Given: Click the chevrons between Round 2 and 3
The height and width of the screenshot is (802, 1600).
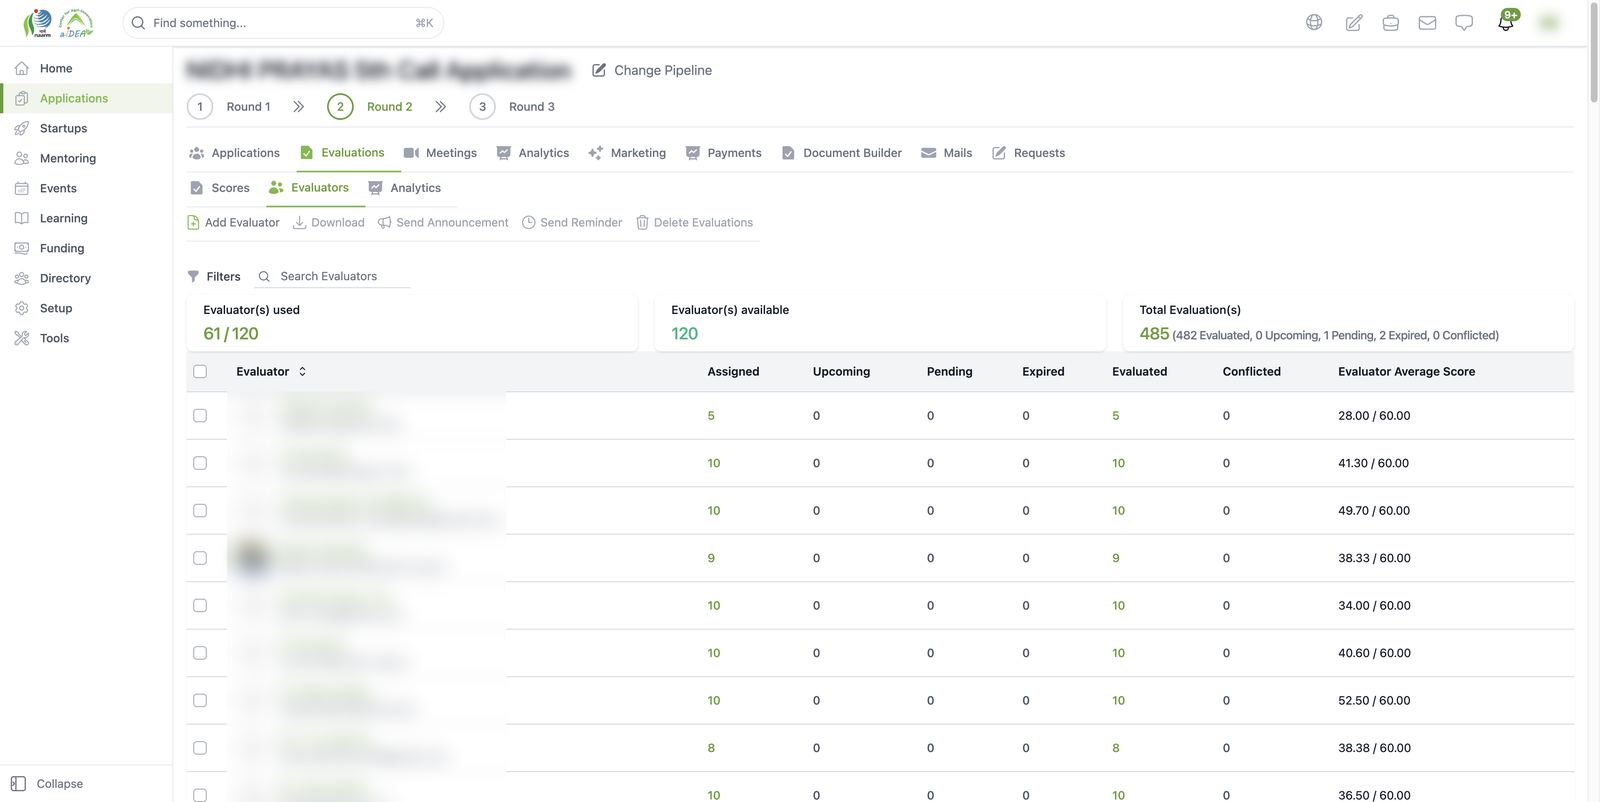Looking at the screenshot, I should point(440,106).
